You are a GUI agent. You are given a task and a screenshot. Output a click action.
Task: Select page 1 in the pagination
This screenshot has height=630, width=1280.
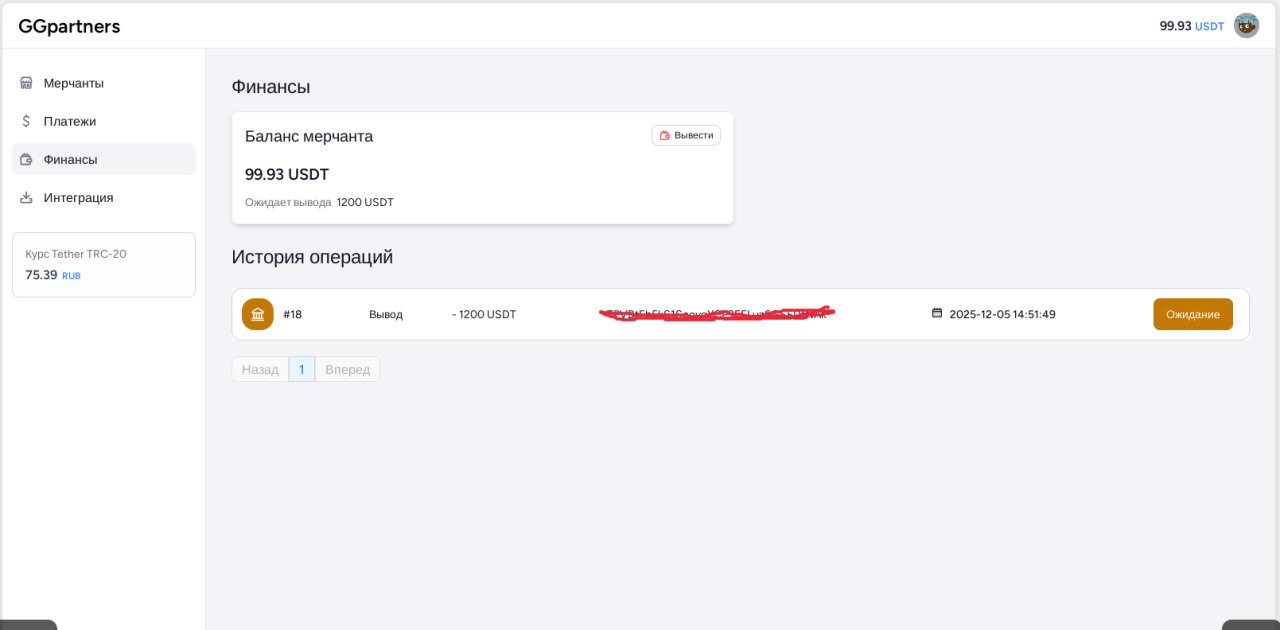(x=301, y=369)
